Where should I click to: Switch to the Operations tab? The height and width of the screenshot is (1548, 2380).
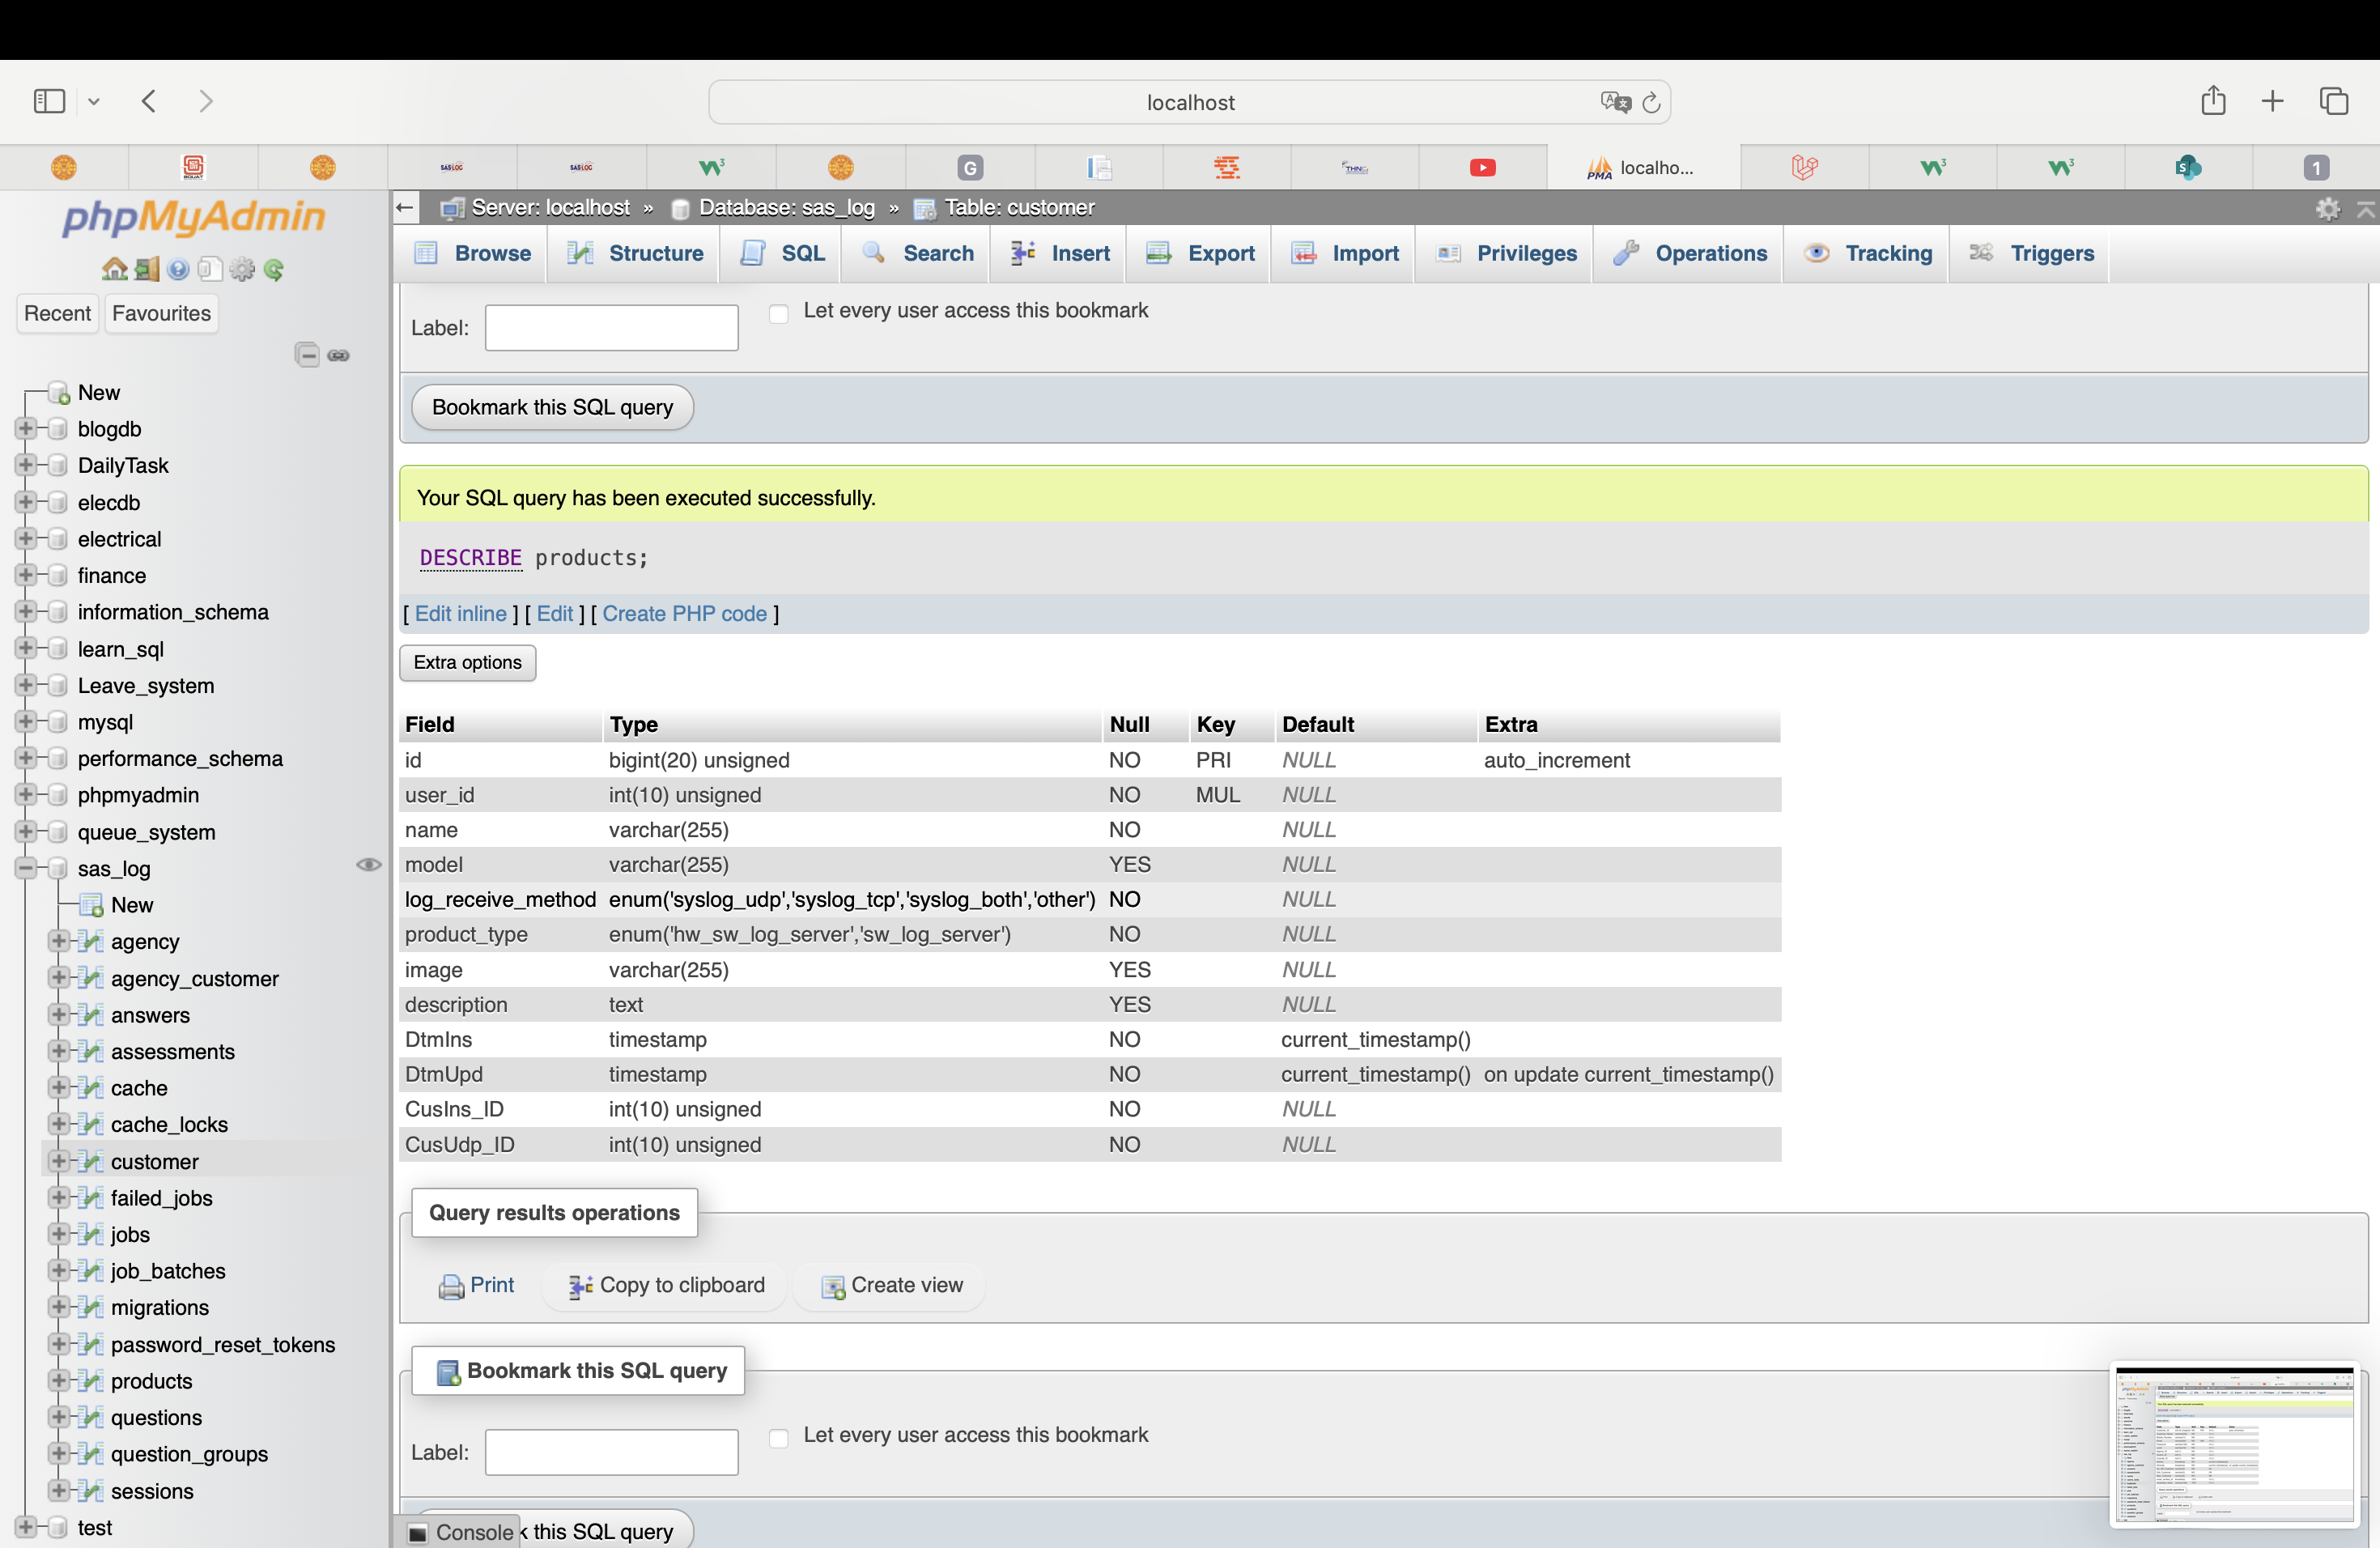click(x=1689, y=254)
